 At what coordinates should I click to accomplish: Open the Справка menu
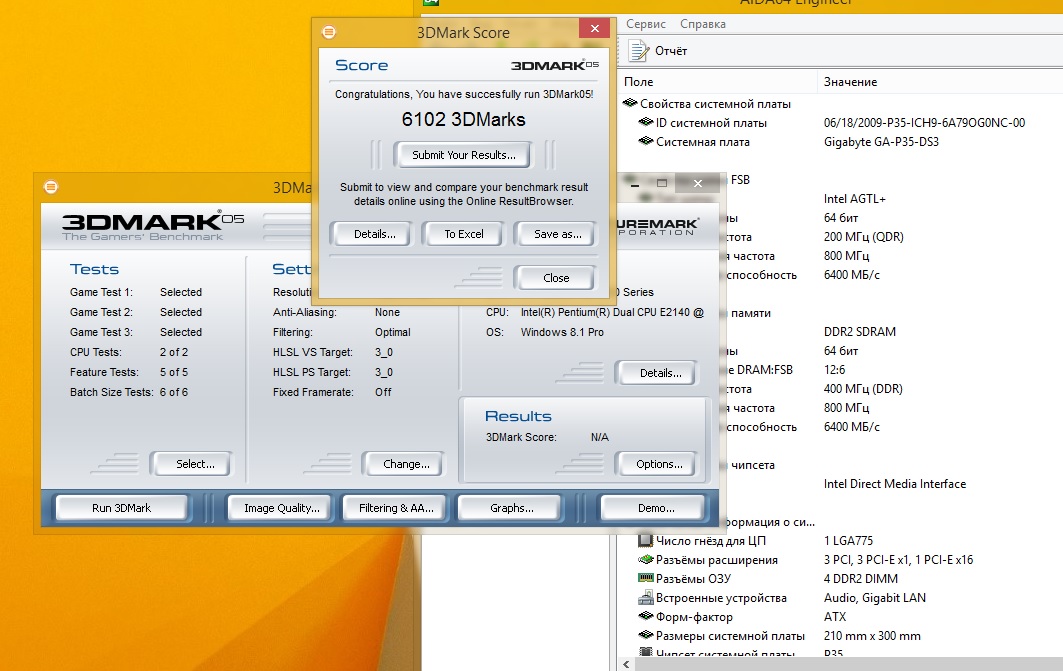[703, 24]
